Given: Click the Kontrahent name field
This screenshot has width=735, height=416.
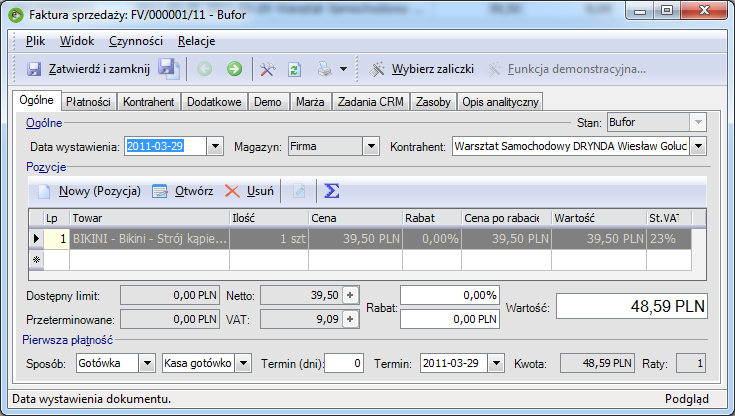Looking at the screenshot, I should (x=571, y=146).
